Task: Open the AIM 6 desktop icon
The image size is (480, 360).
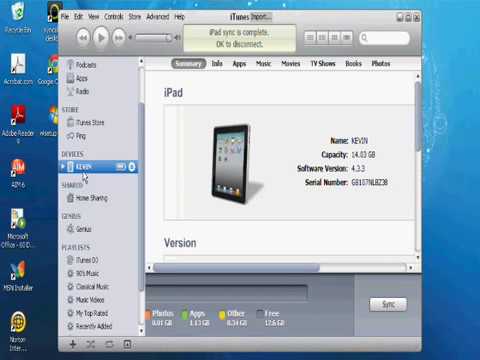Action: (18, 173)
